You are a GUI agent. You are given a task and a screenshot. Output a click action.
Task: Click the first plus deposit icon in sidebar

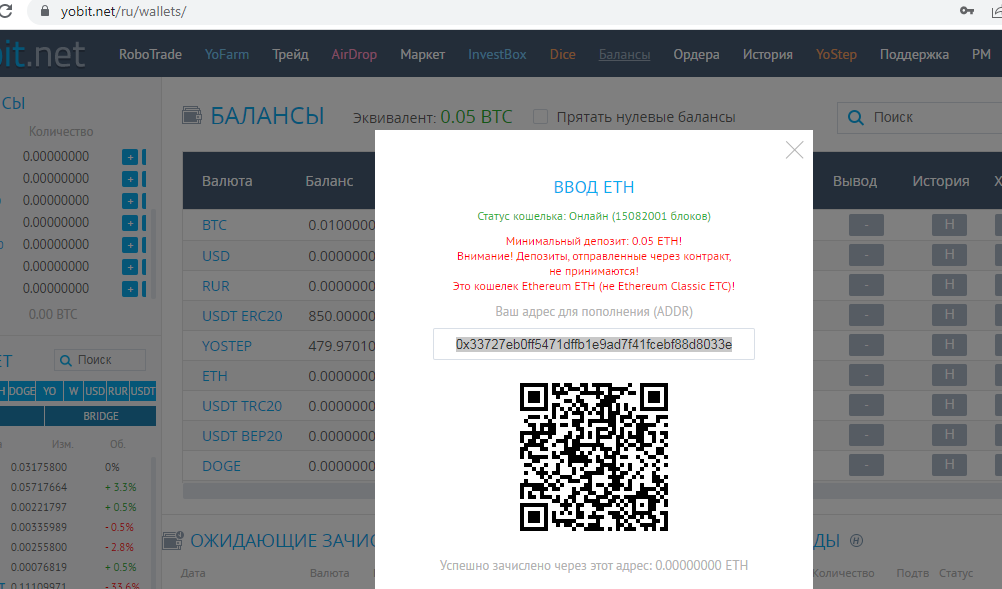click(x=130, y=157)
